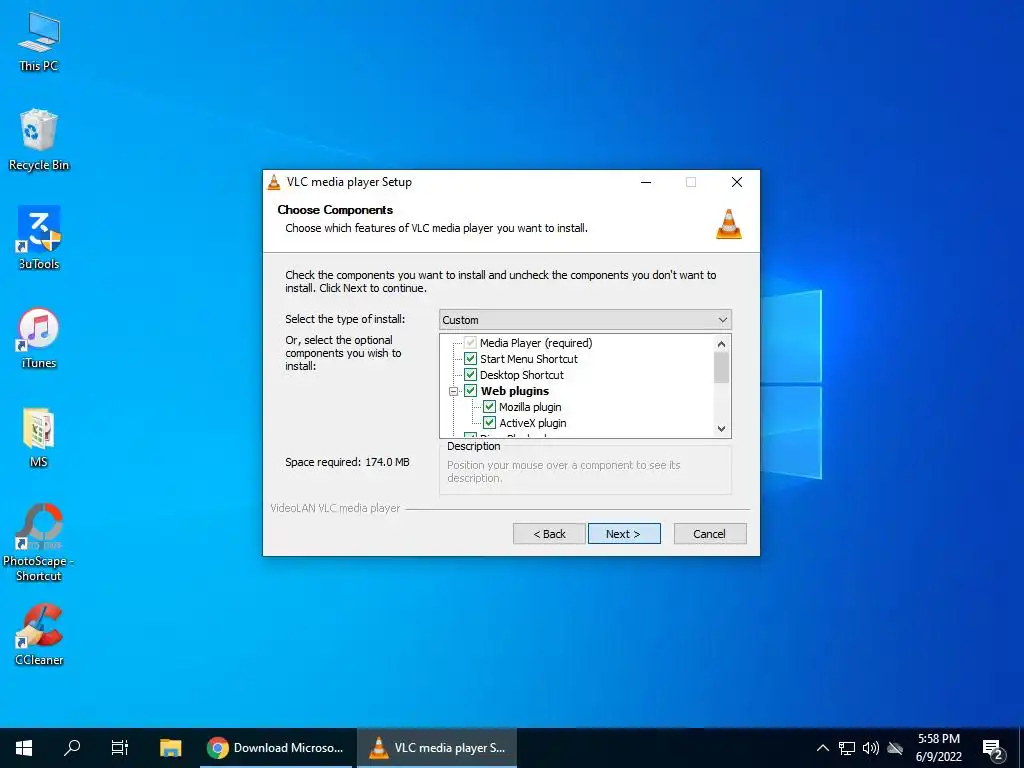The height and width of the screenshot is (768, 1024).
Task: Open network status tray icon
Action: point(847,748)
